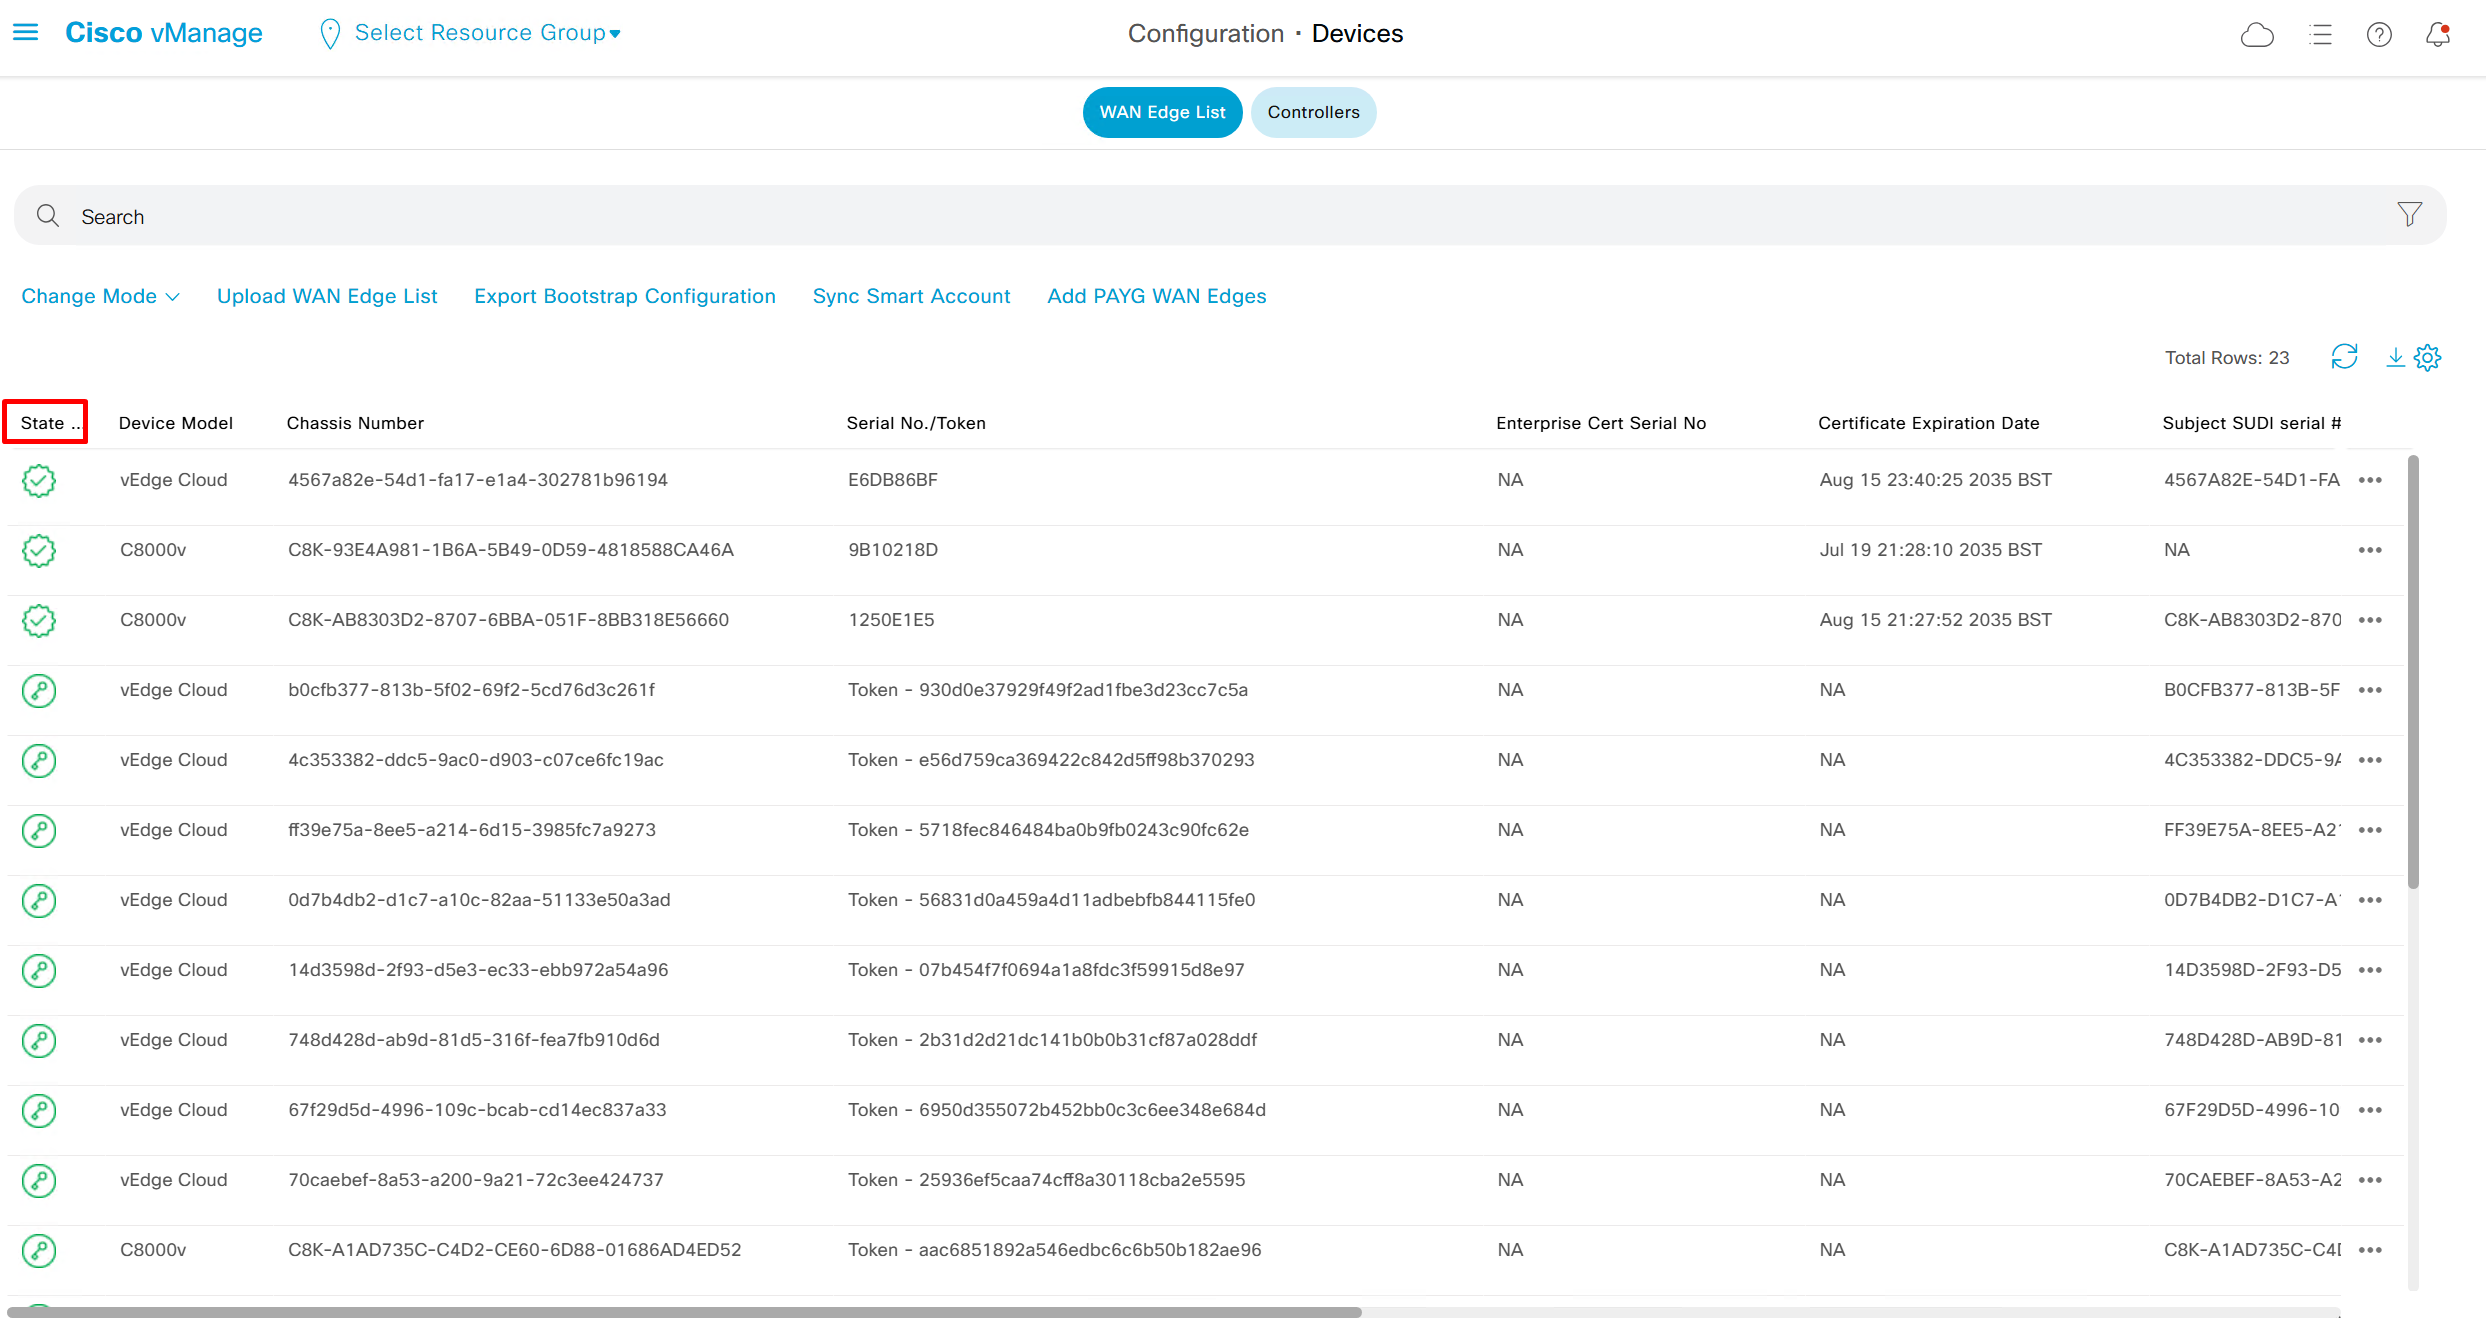This screenshot has height=1335, width=2486.
Task: Expand the Select Resource Group dropdown
Action: pyautogui.click(x=487, y=33)
